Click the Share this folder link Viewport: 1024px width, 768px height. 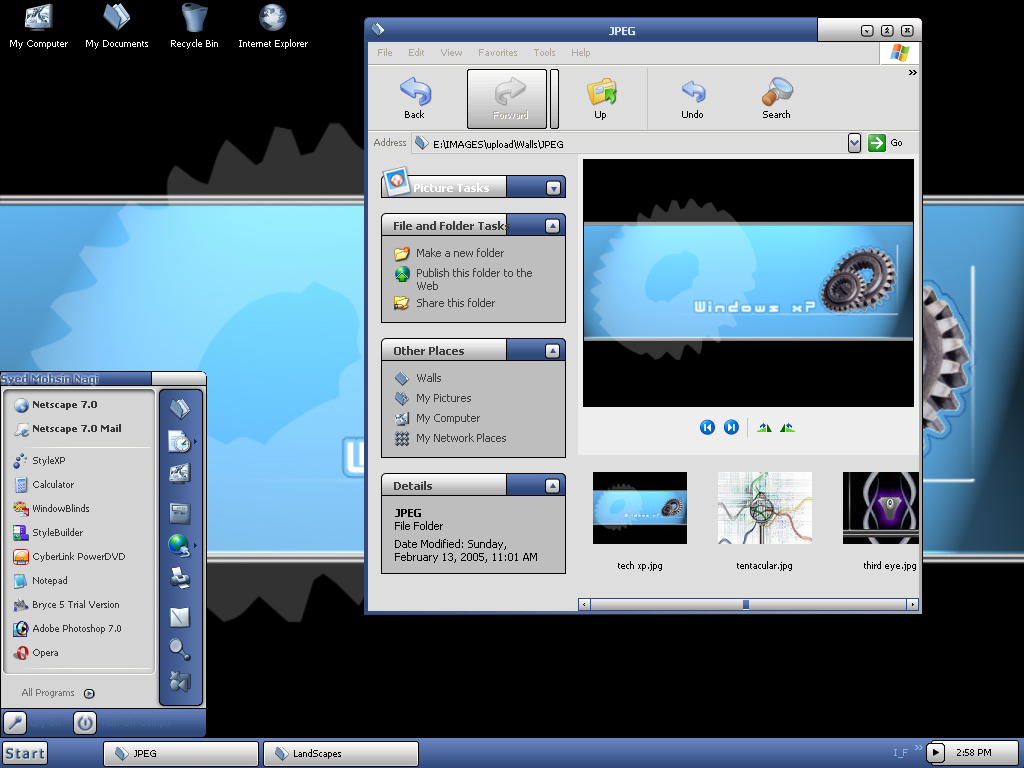[x=455, y=303]
